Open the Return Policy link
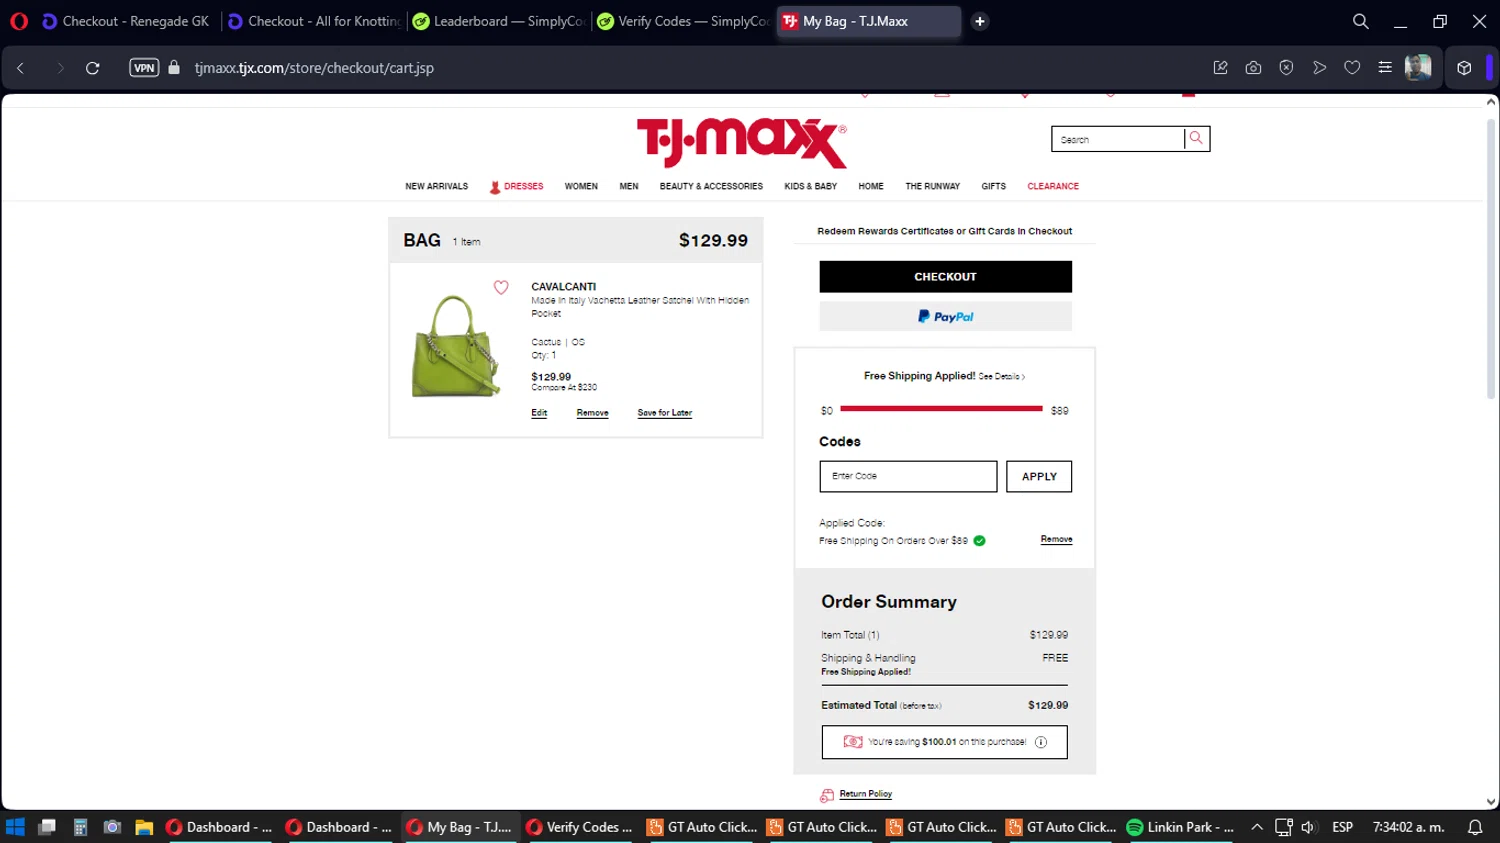Image resolution: width=1500 pixels, height=843 pixels. pos(866,794)
